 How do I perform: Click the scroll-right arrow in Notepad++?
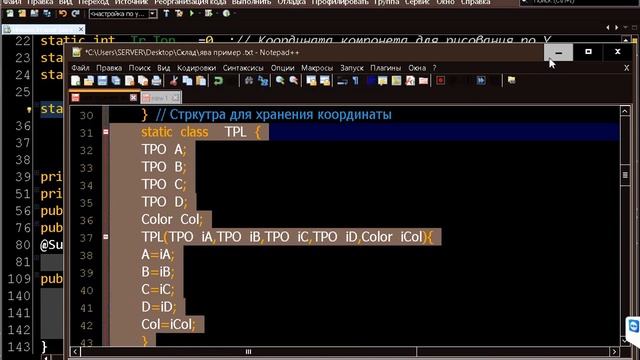point(614,351)
